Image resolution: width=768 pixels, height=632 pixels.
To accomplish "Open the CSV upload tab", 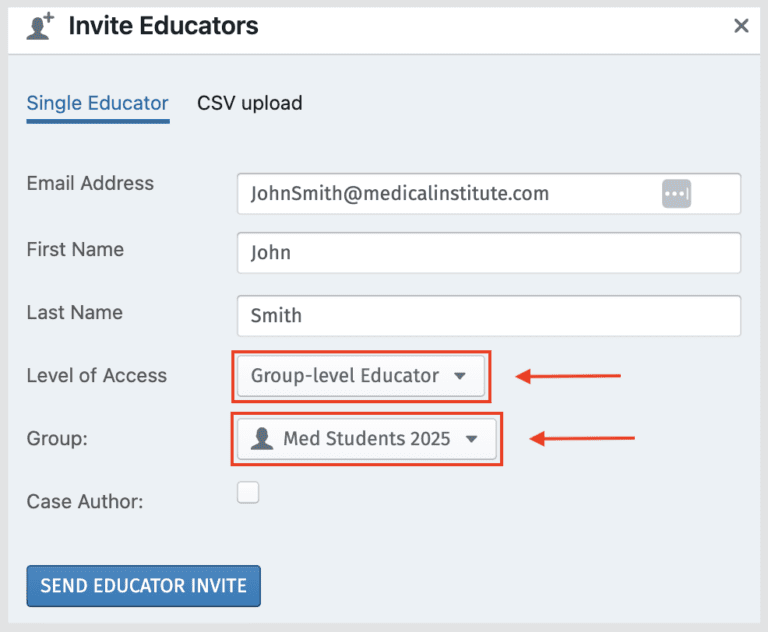I will click(249, 103).
